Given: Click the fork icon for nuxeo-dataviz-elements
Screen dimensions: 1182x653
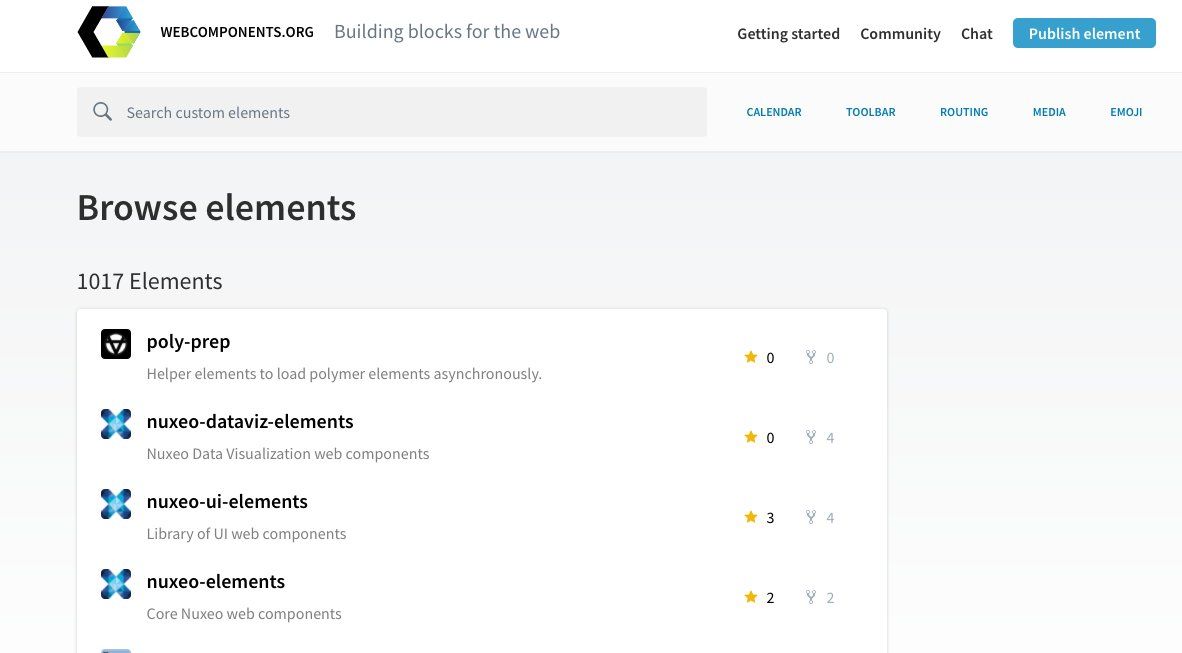Looking at the screenshot, I should tap(811, 437).
